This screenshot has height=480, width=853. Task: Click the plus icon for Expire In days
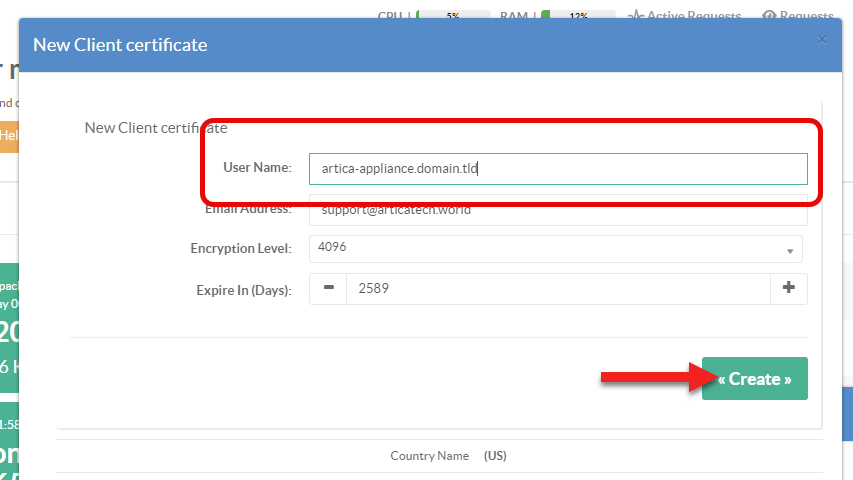(788, 289)
